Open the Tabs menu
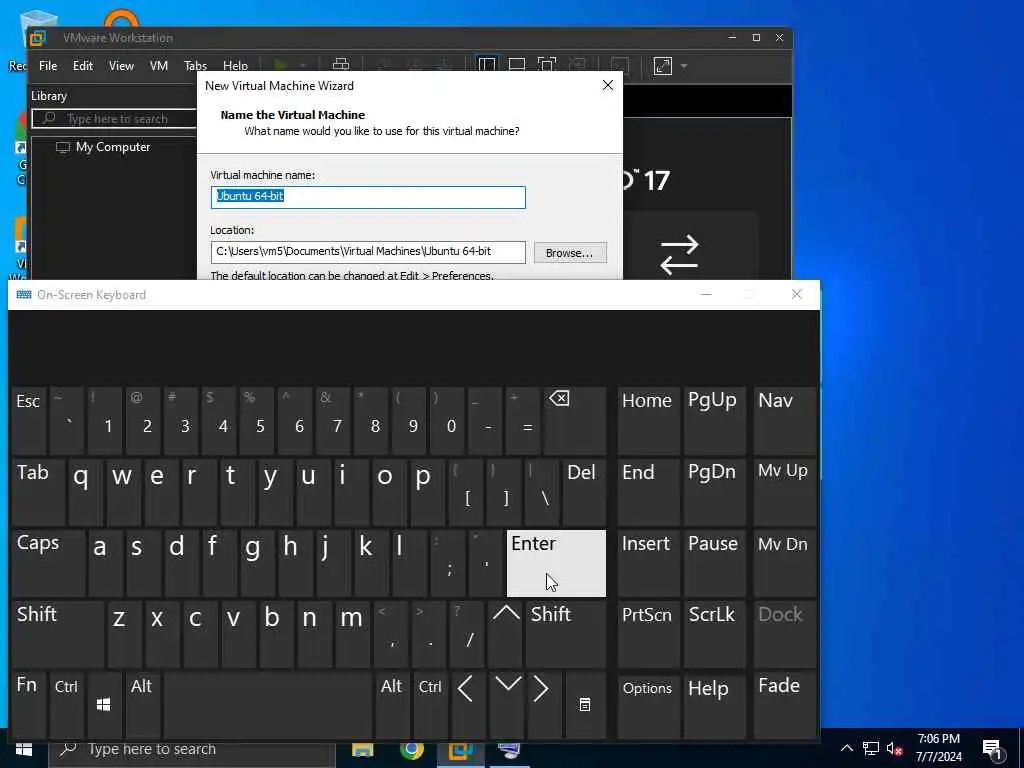The height and width of the screenshot is (768, 1024). (x=195, y=66)
